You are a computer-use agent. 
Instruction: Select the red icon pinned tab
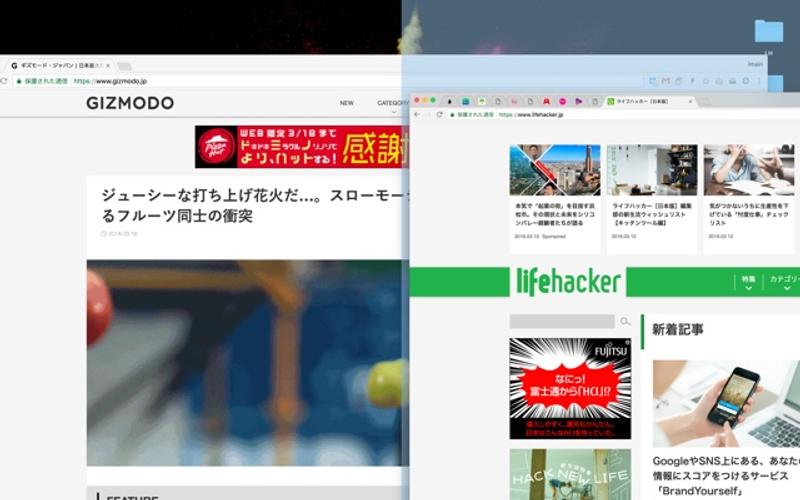546,102
